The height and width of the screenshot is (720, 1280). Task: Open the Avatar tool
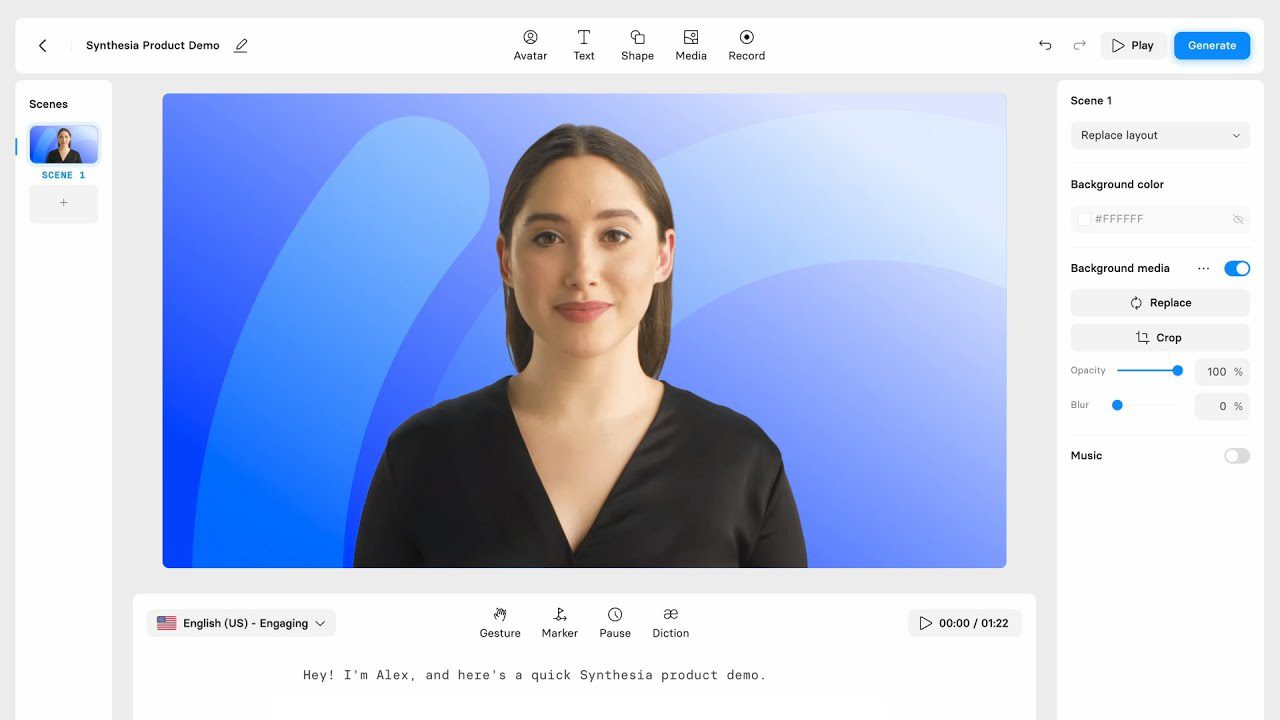click(x=530, y=45)
